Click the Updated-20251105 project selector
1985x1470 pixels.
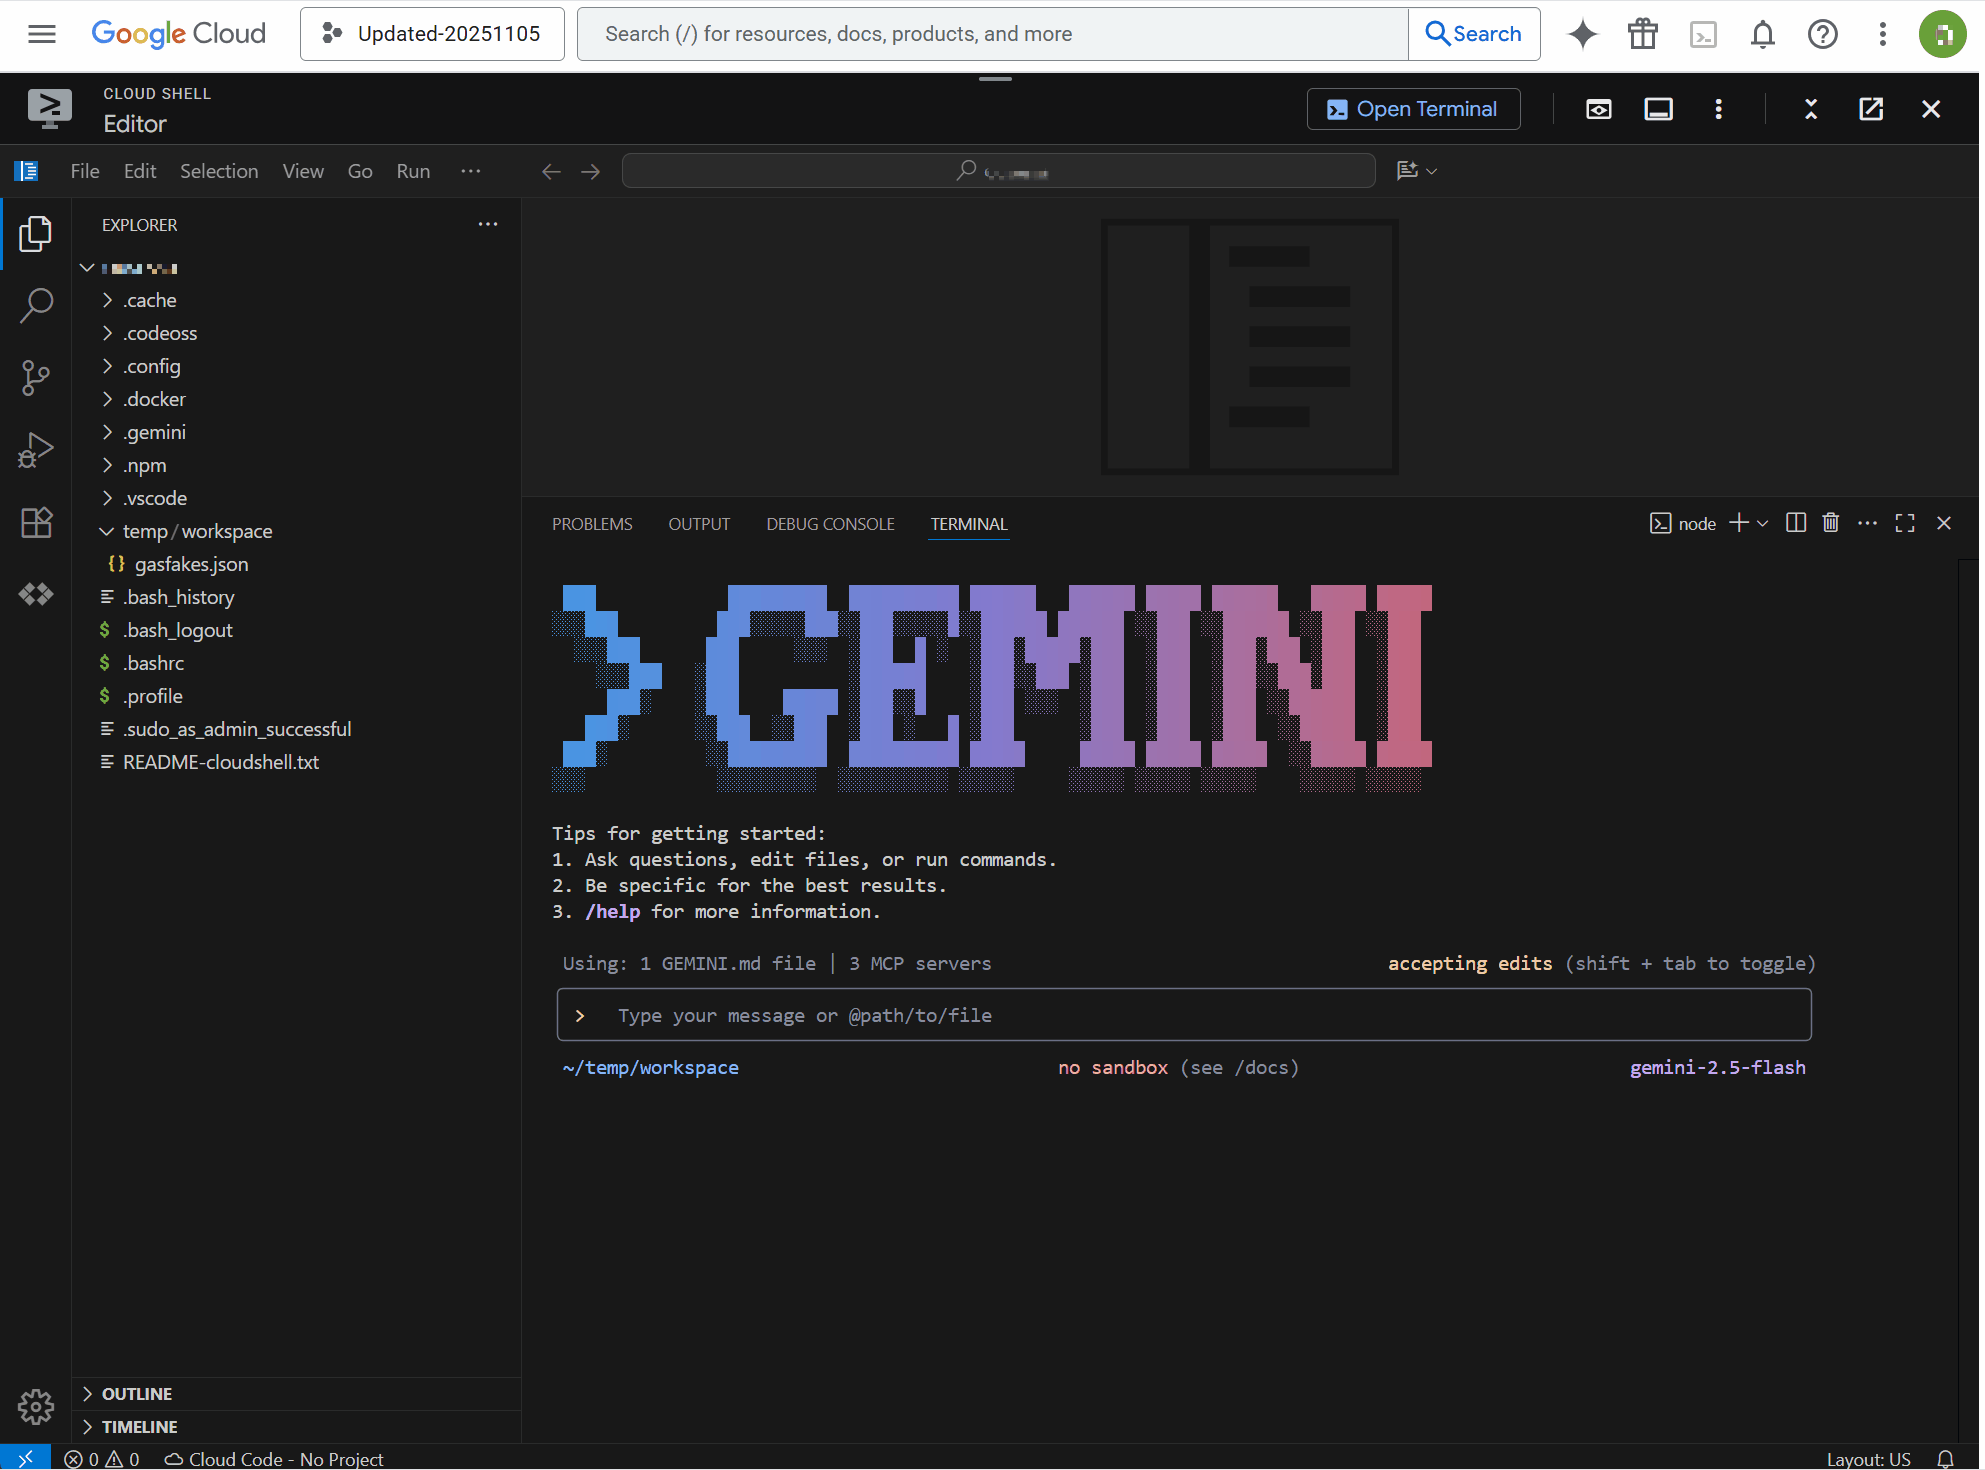pyautogui.click(x=432, y=34)
